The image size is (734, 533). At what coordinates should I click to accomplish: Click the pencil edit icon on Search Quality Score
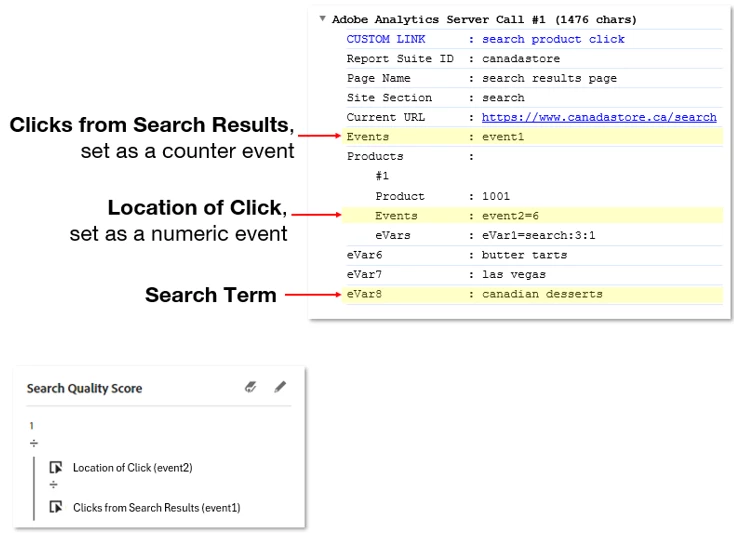pos(280,387)
